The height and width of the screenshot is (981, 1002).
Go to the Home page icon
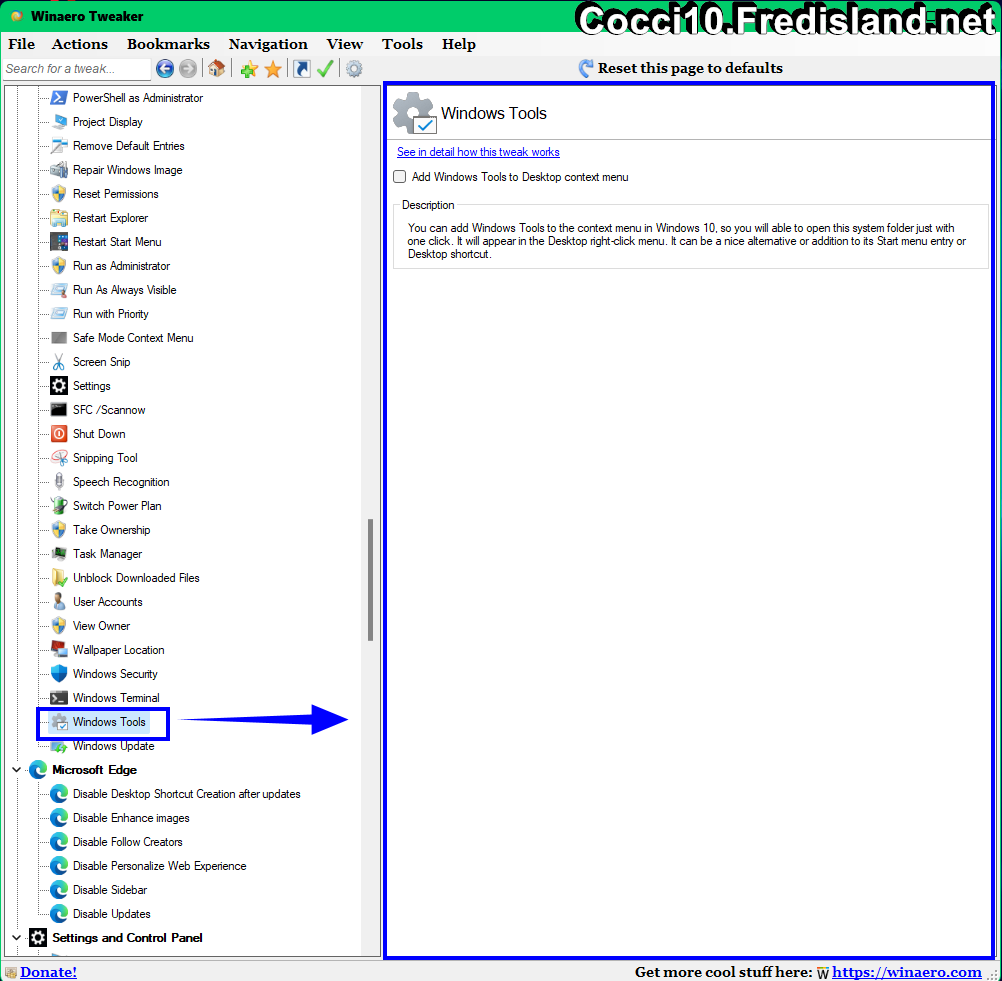217,68
